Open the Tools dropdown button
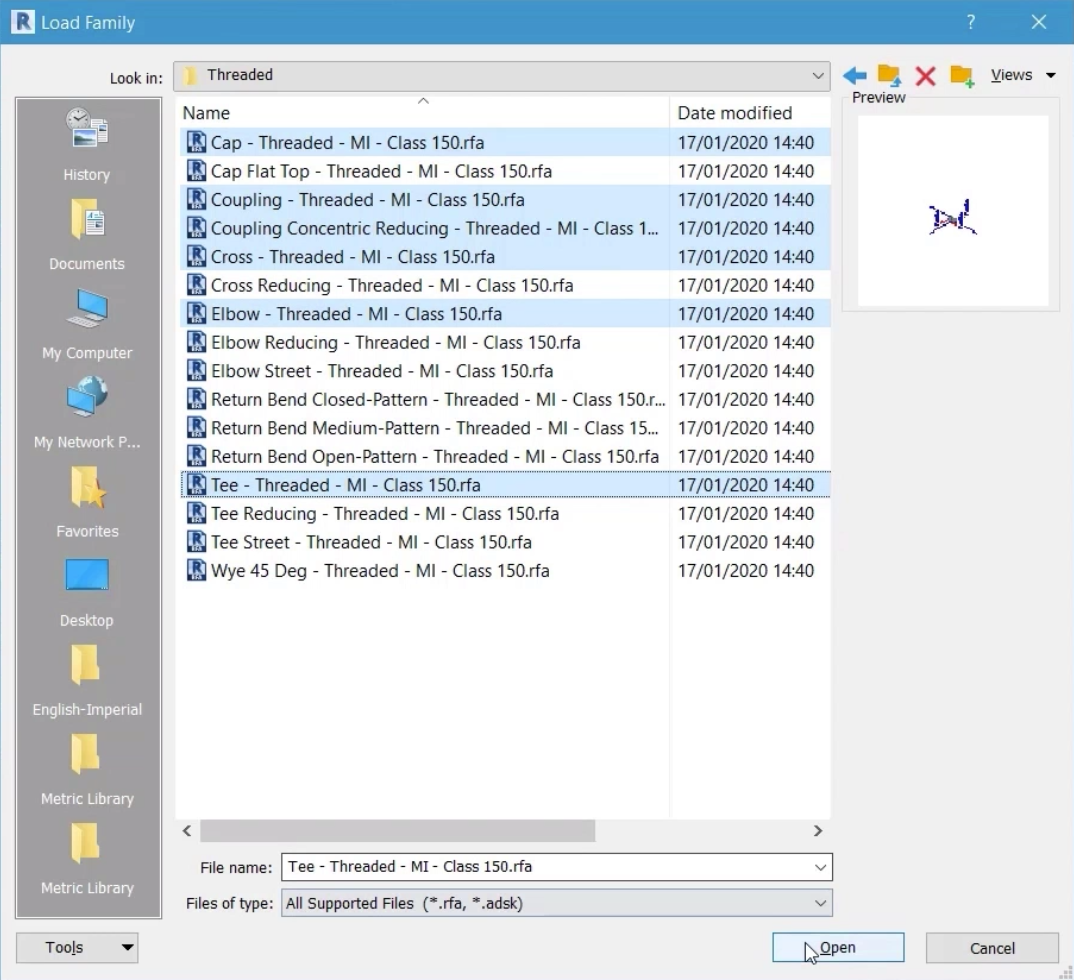 coord(77,948)
